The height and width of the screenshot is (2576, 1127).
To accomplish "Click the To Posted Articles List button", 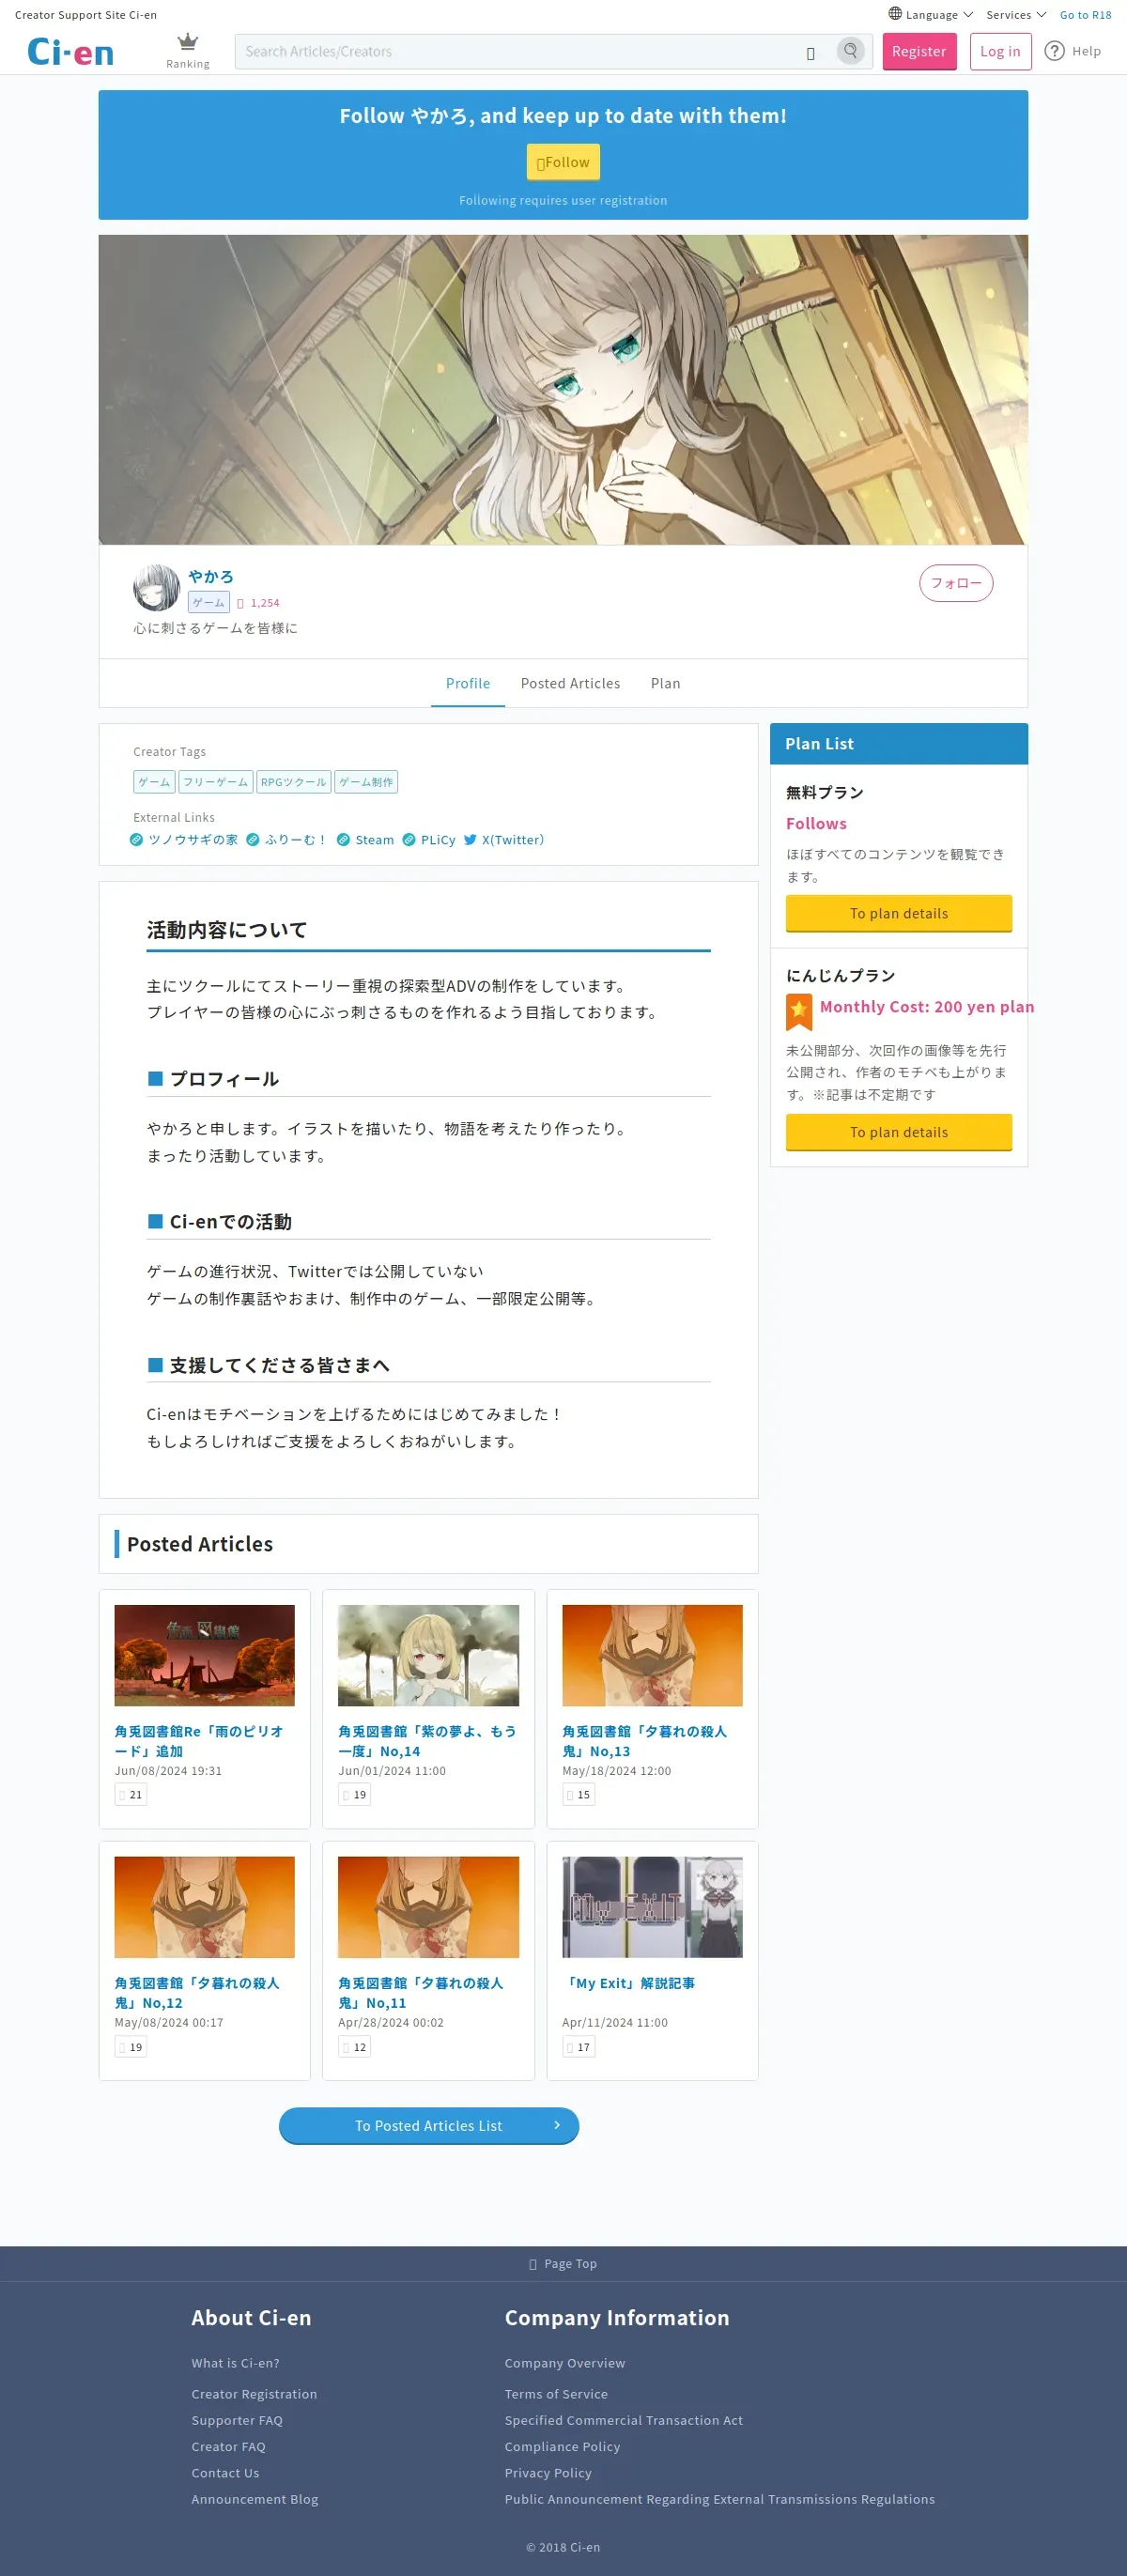I will (428, 2125).
